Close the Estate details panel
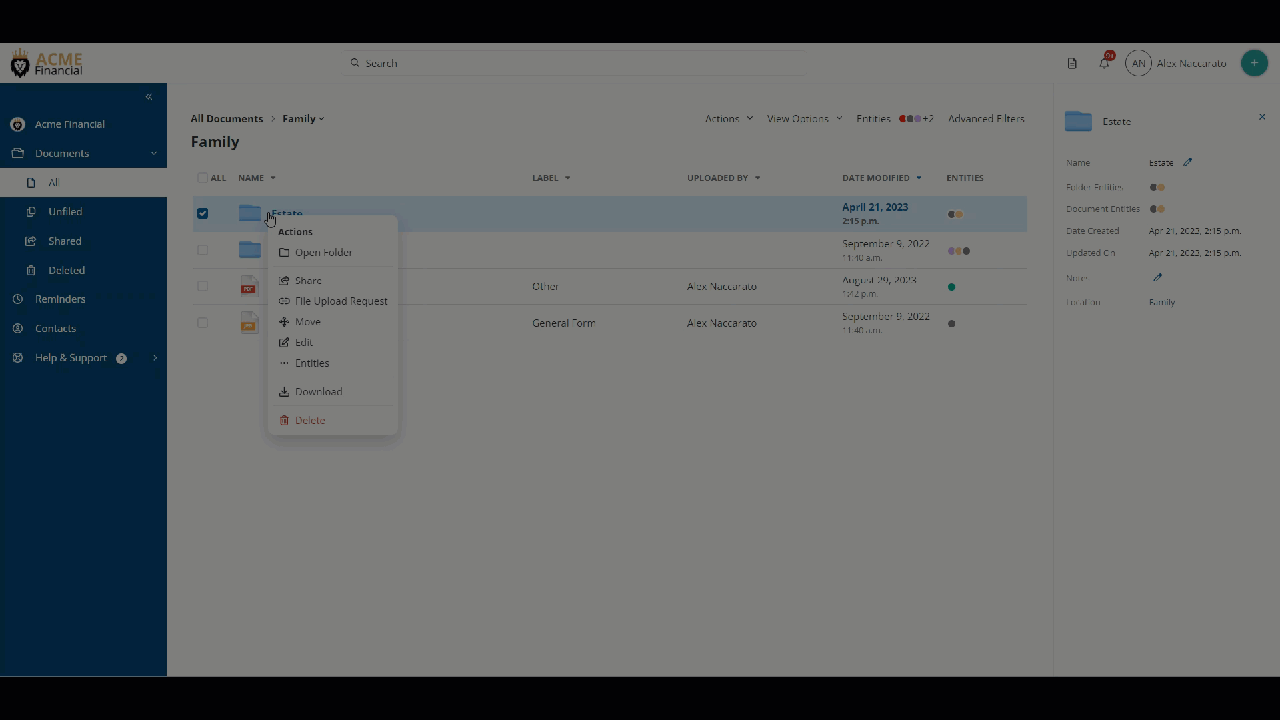1280x720 pixels. [x=1262, y=117]
